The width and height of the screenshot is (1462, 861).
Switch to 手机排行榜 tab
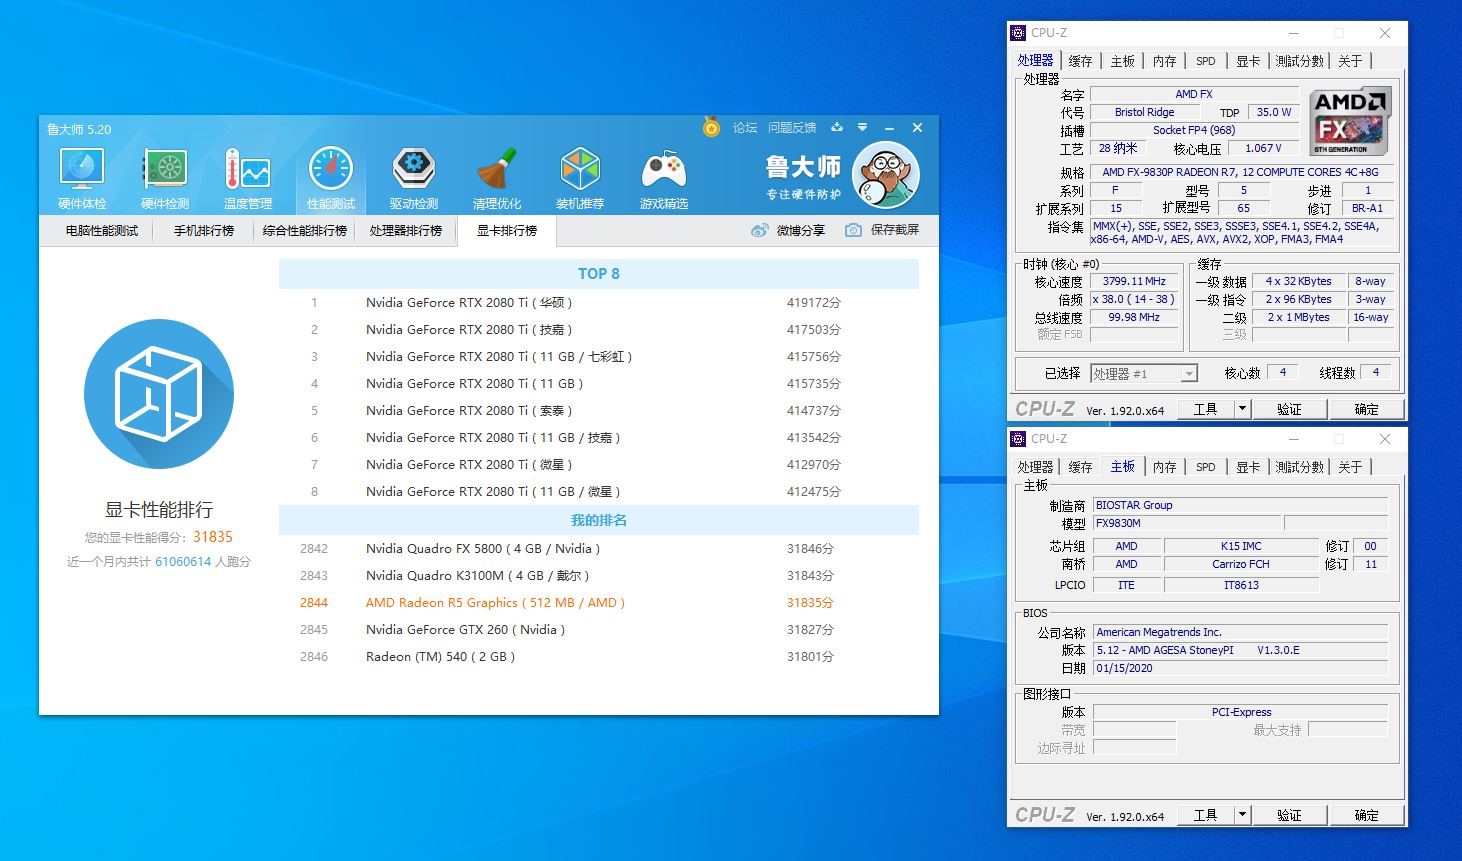[204, 231]
